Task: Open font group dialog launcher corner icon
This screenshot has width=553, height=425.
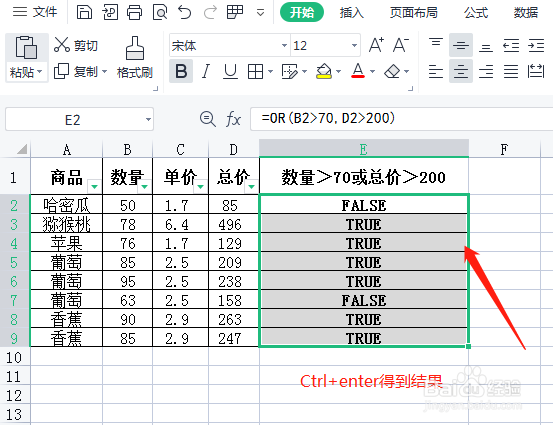Action: click(x=410, y=89)
